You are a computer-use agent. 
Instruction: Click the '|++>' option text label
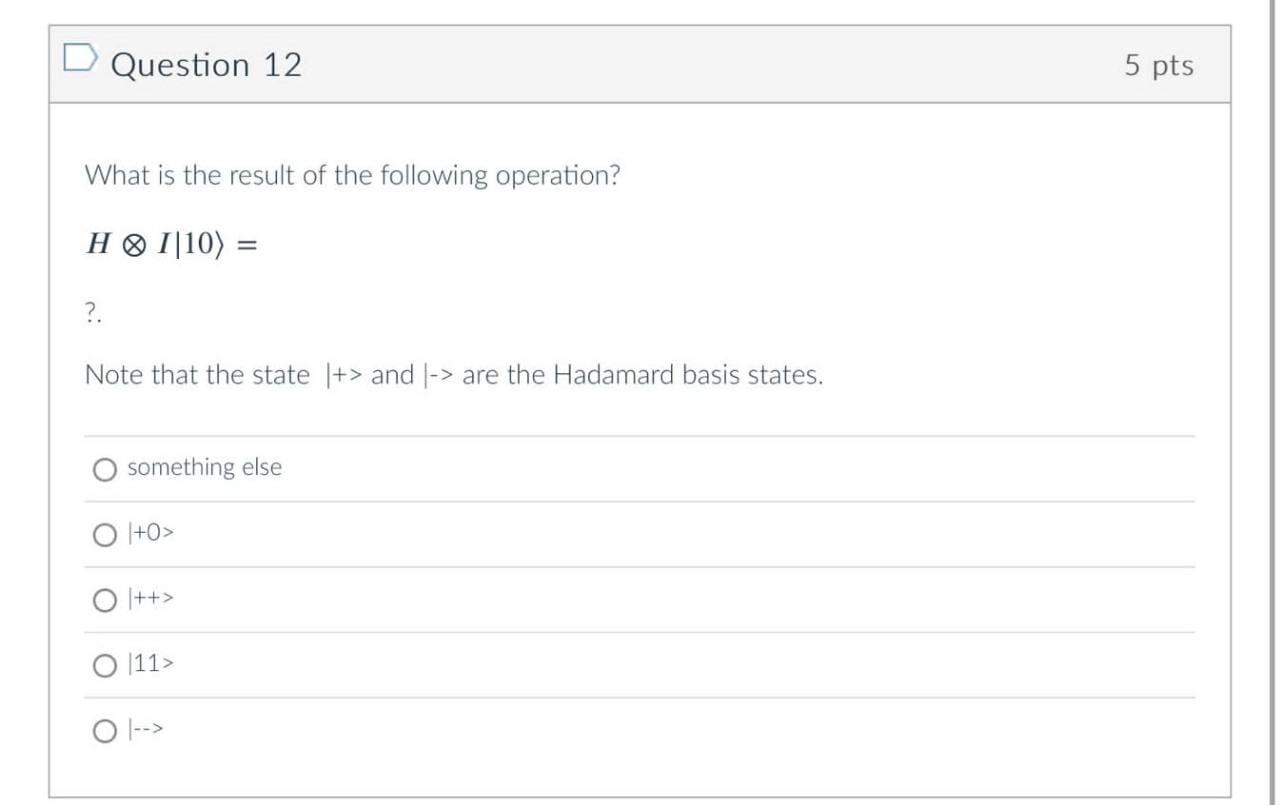tap(150, 599)
